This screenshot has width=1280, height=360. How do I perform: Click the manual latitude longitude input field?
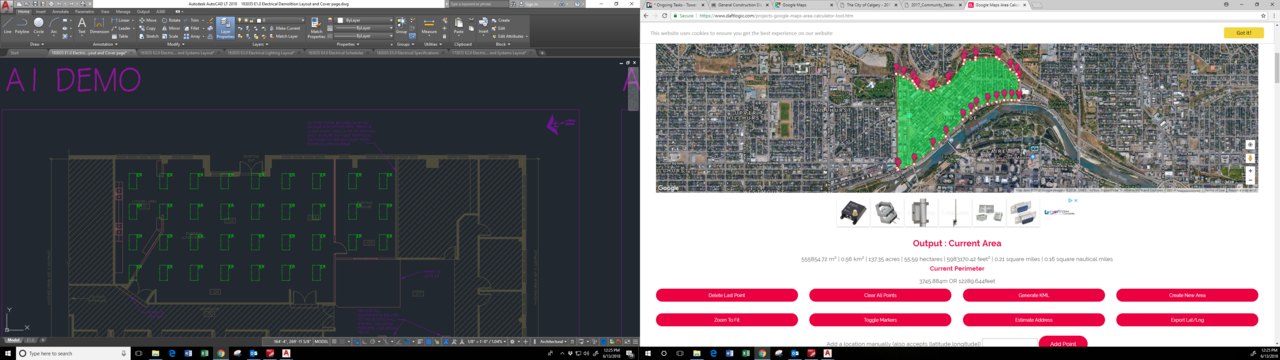pyautogui.click(x=1008, y=344)
